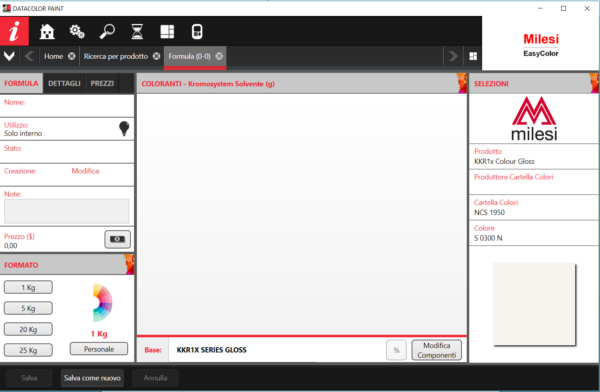Select the 20 Kg format
This screenshot has width=600, height=392.
tap(28, 329)
